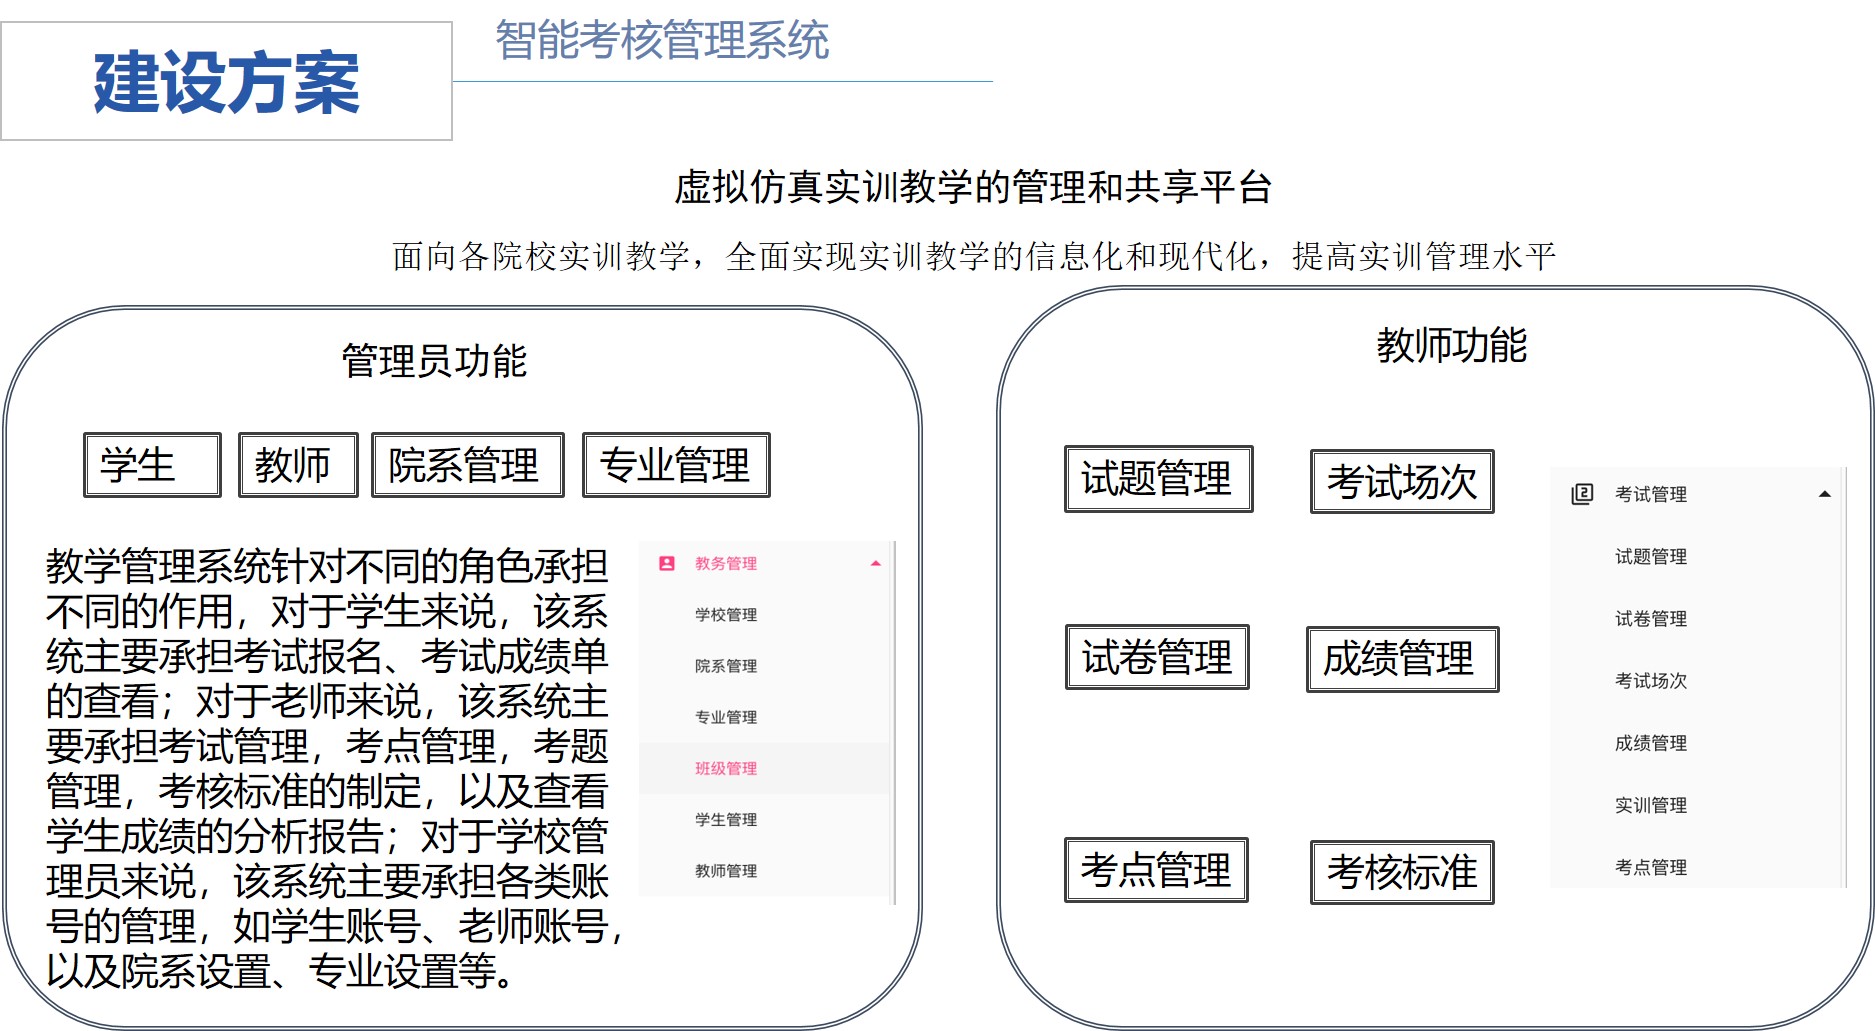
Task: Collapse the 教务管理 menu arrow
Action: pos(876,563)
